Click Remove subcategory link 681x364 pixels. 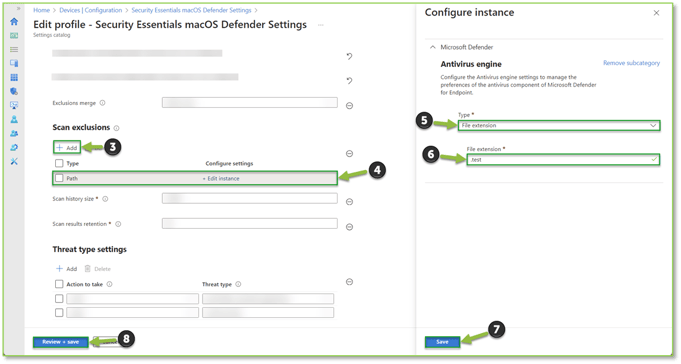[631, 63]
